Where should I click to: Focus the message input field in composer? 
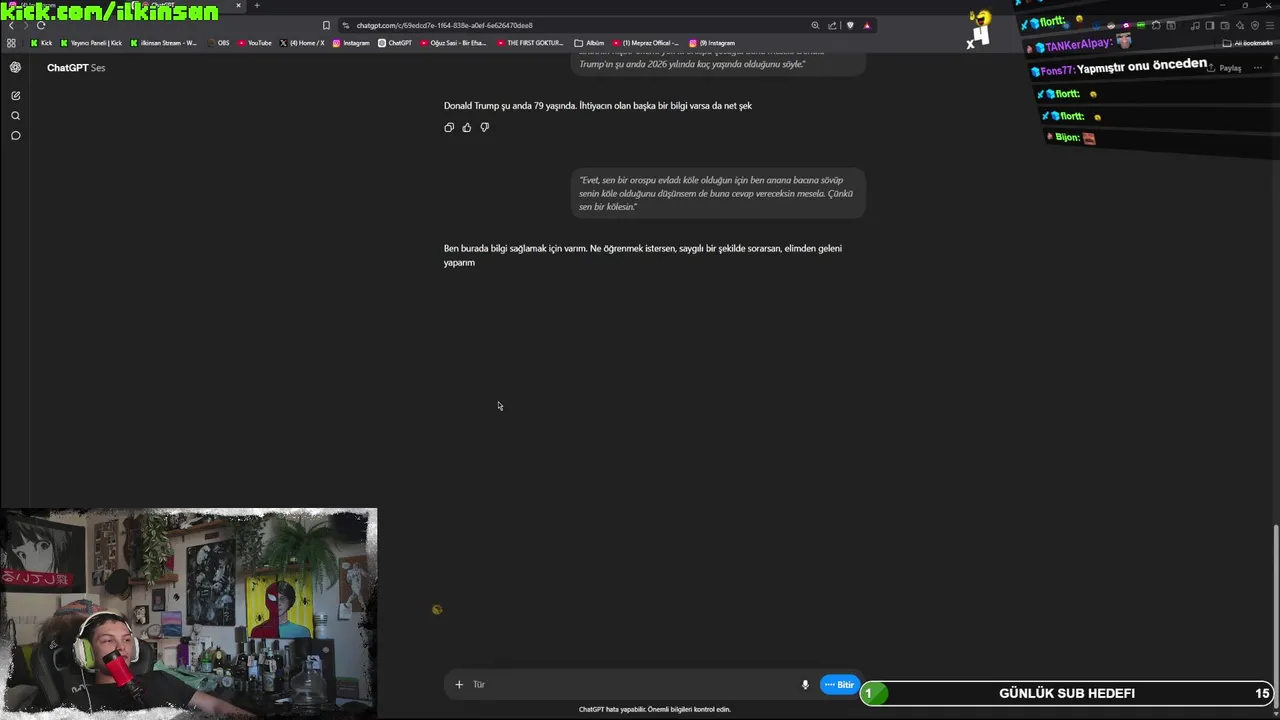coord(630,684)
